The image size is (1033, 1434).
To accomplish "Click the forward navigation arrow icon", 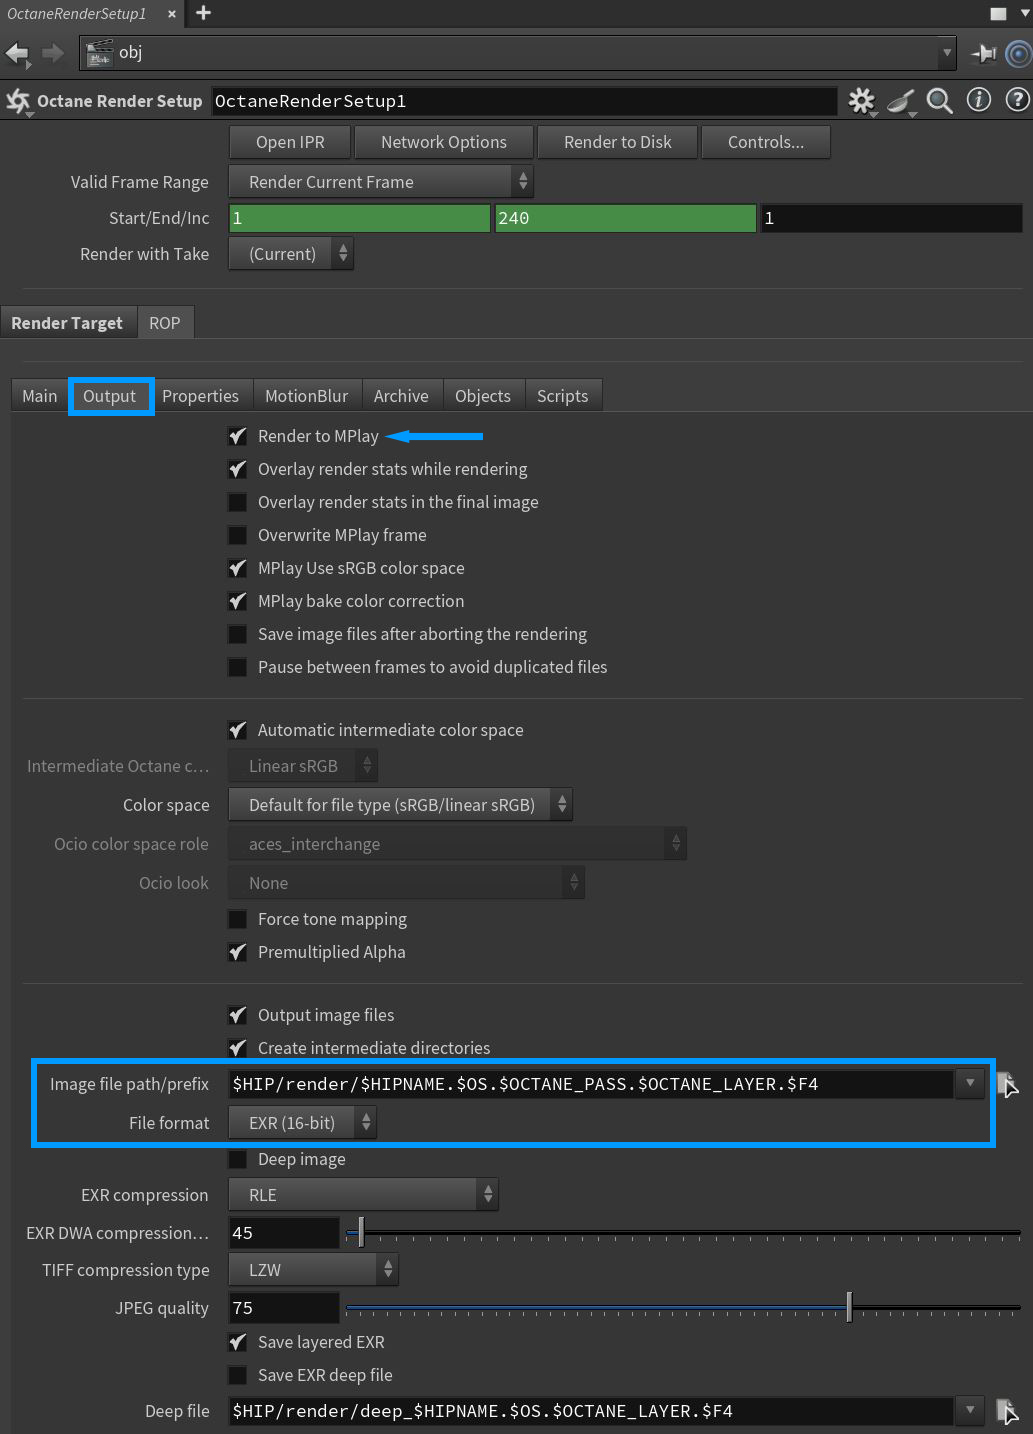I will tap(53, 53).
